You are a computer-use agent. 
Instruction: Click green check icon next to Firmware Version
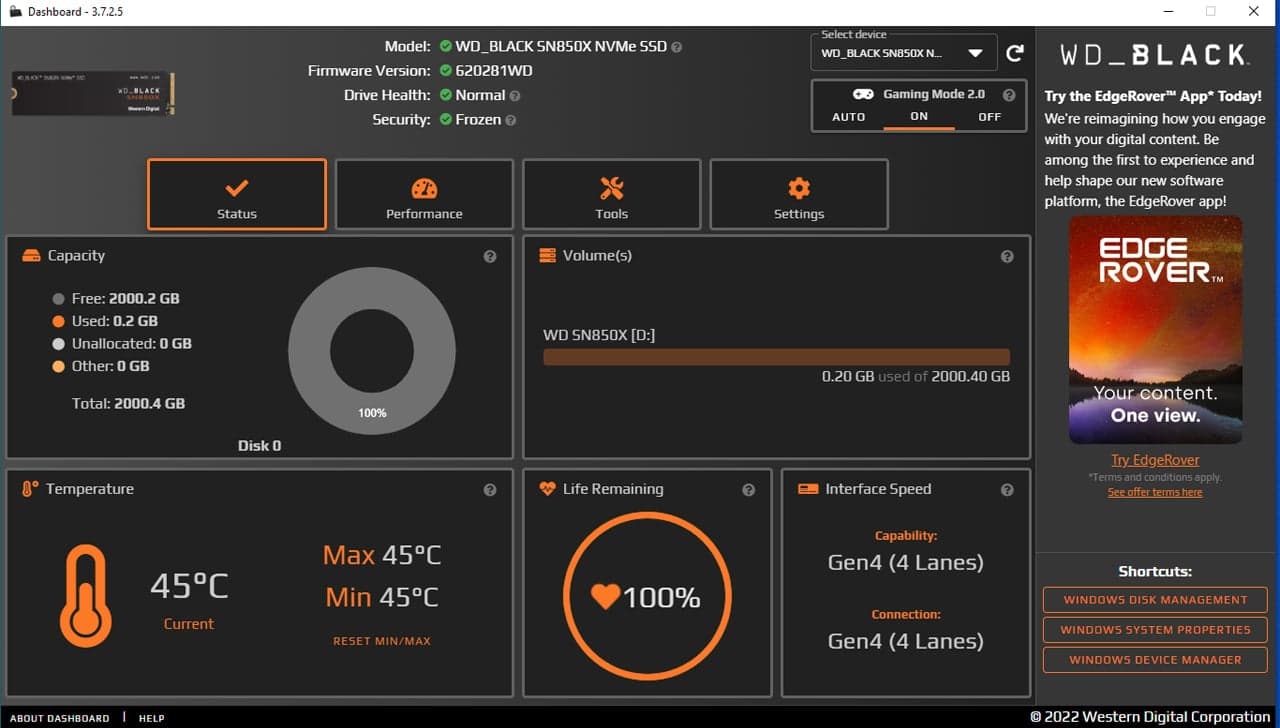(445, 71)
